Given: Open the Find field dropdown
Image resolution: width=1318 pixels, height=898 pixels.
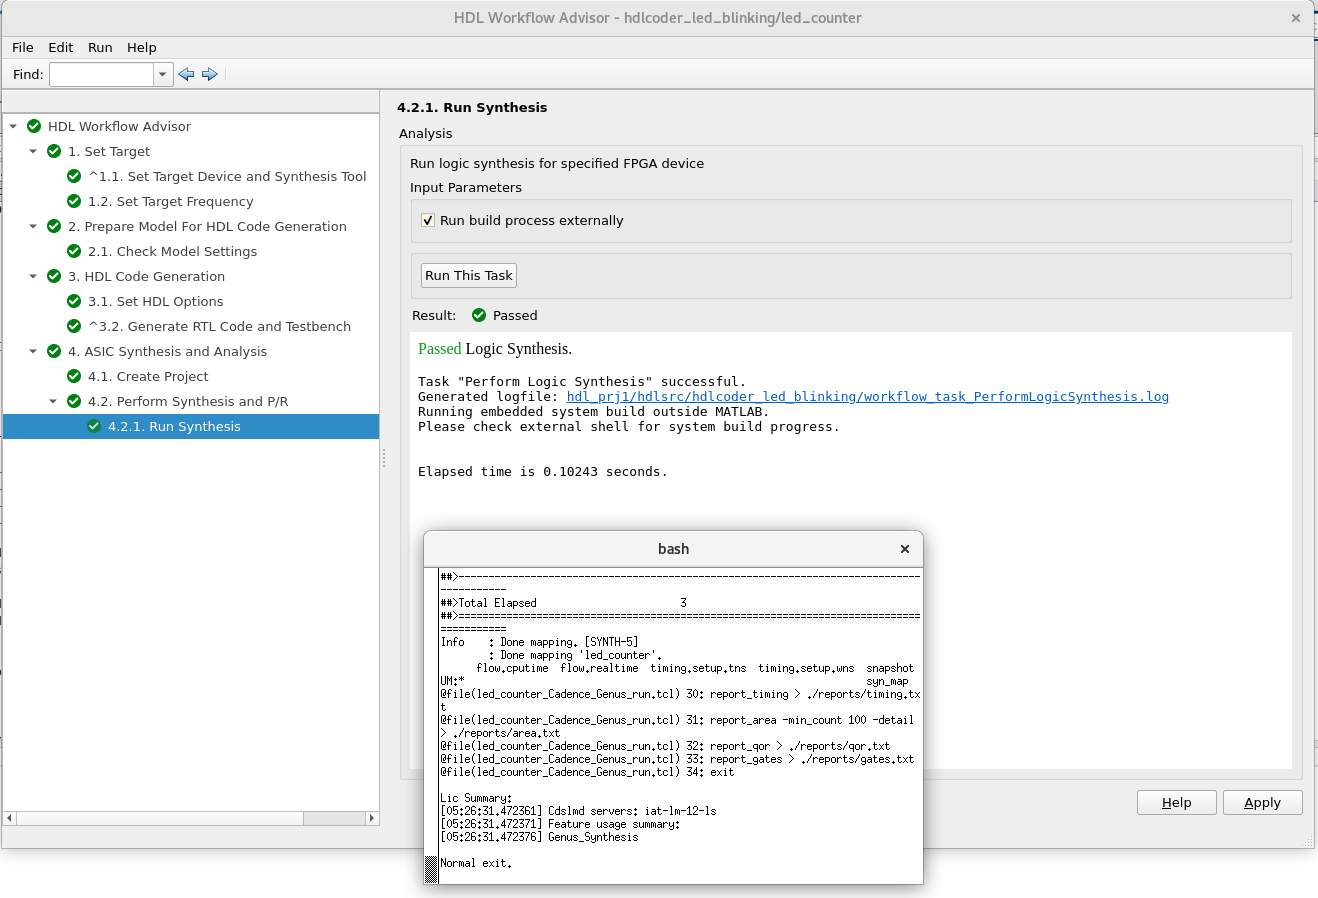Looking at the screenshot, I should (162, 74).
